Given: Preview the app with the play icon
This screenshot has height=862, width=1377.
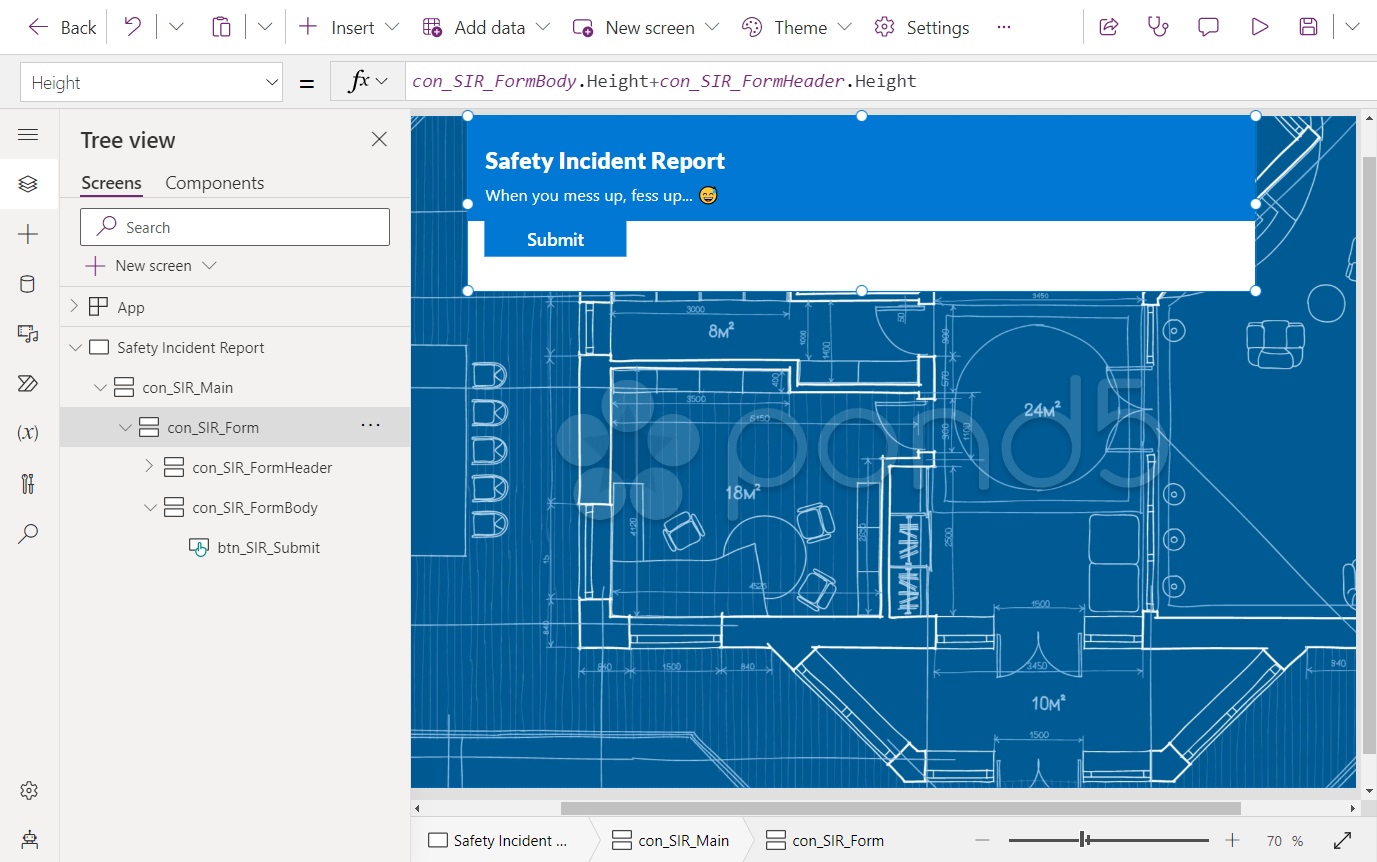Looking at the screenshot, I should [x=1259, y=27].
